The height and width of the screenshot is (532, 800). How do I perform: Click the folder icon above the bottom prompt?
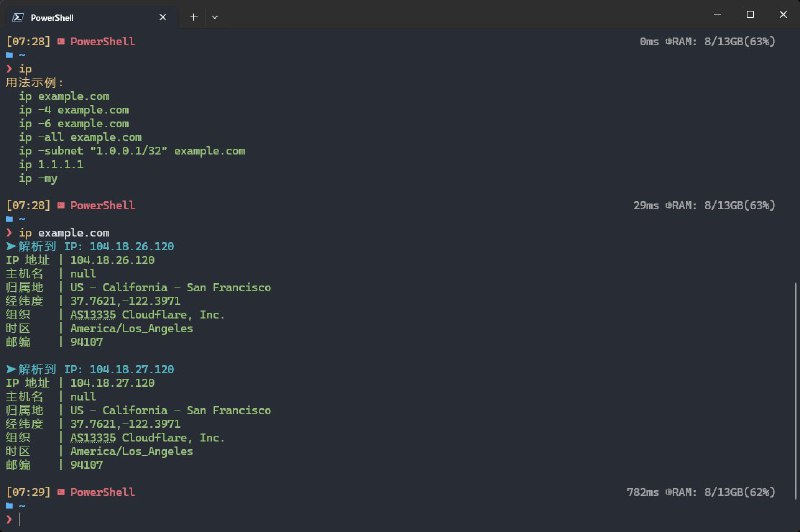10,506
